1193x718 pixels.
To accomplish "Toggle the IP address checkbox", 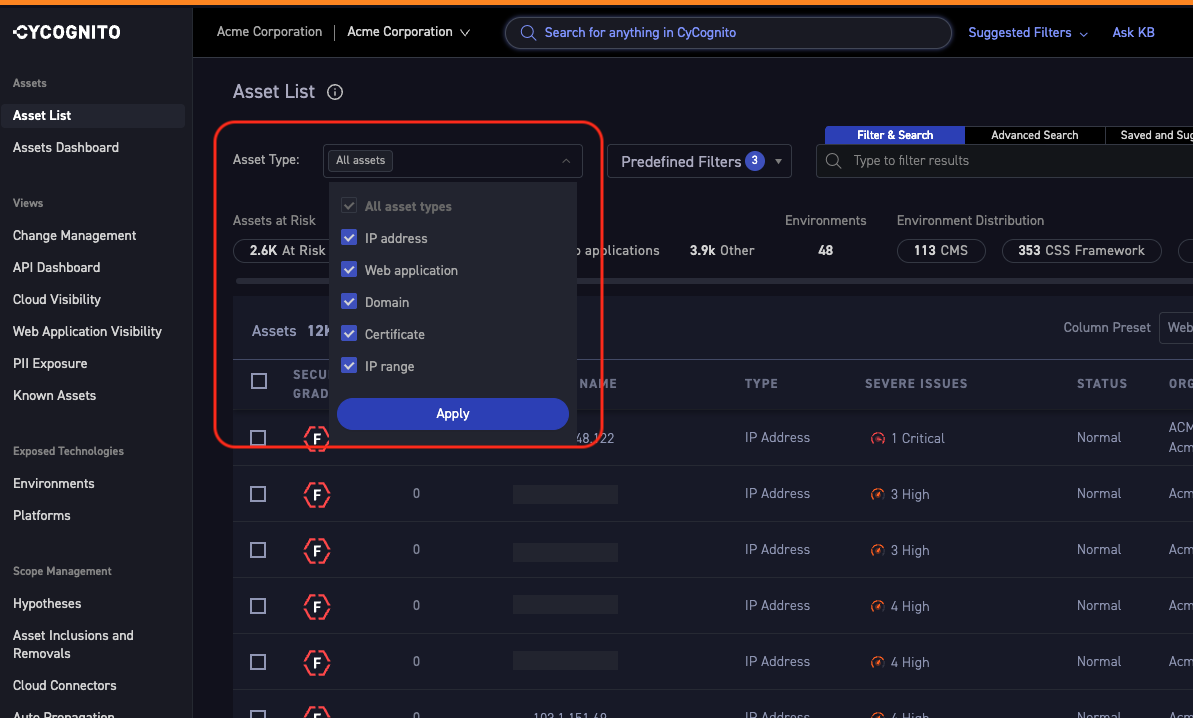I will pyautogui.click(x=349, y=237).
